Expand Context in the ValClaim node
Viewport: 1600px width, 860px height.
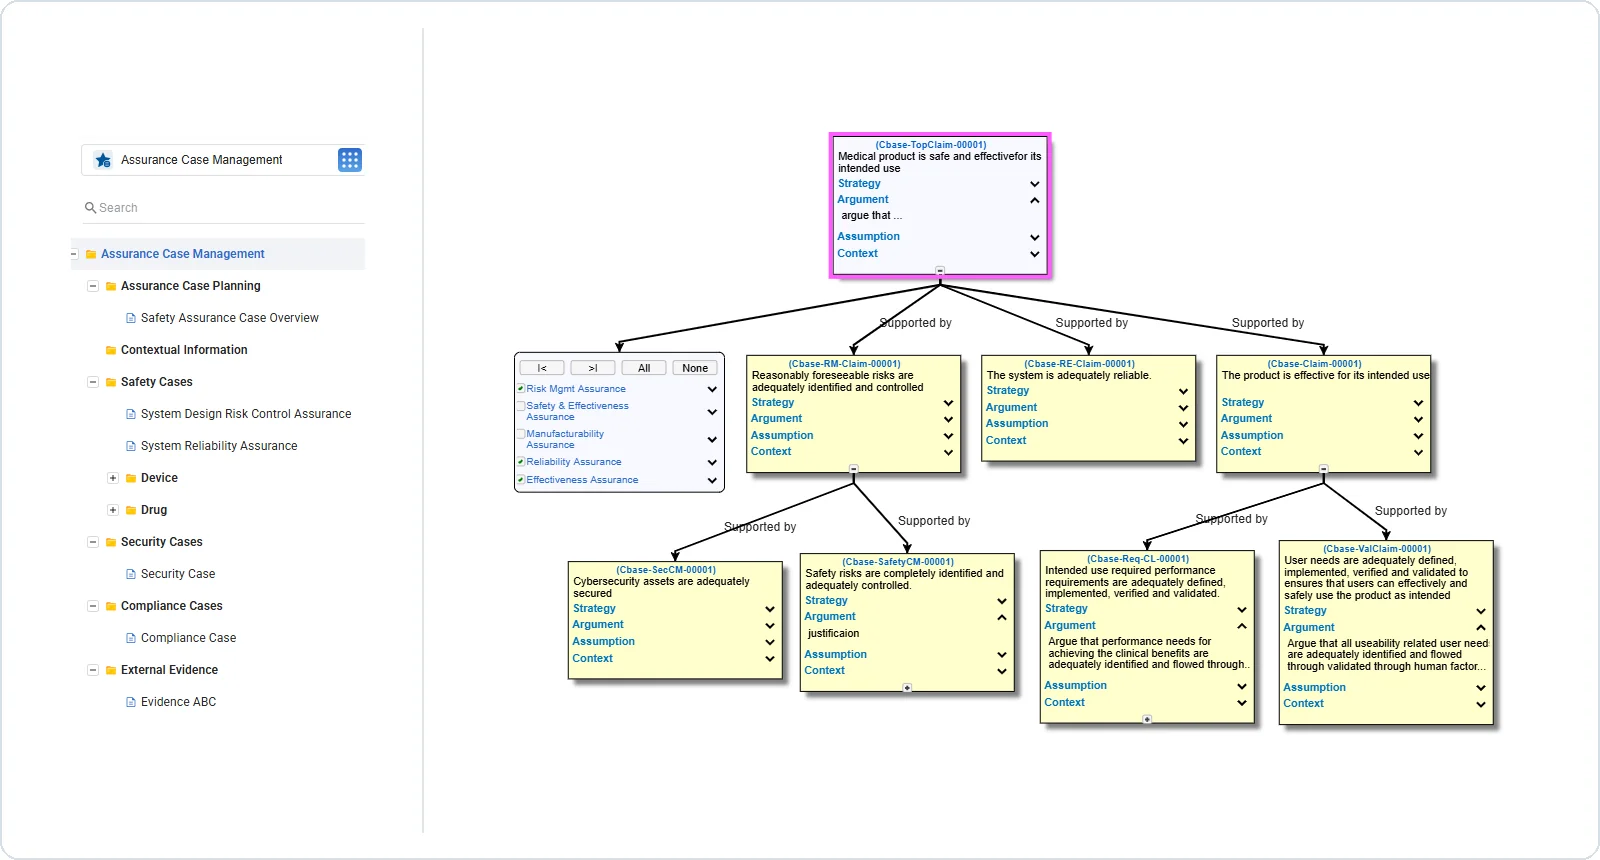[1481, 704]
